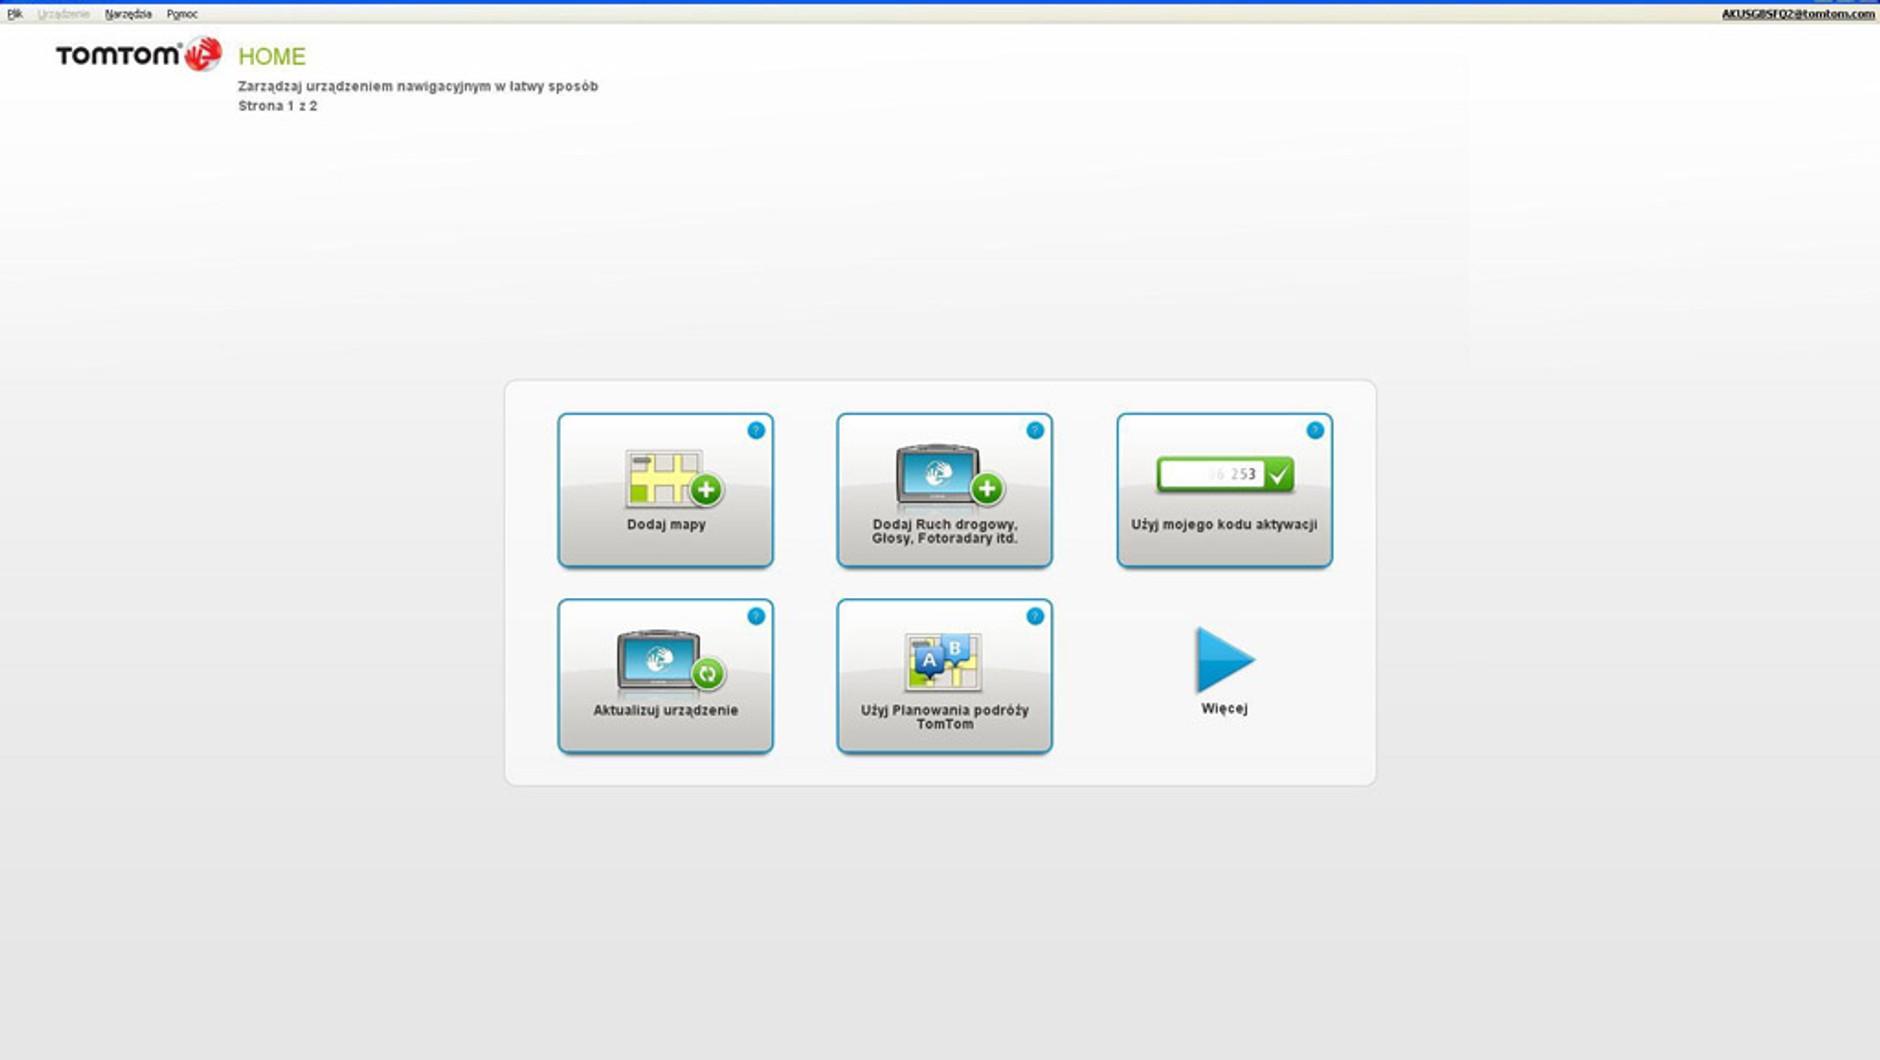
Task: Click the activation code field icon
Action: coord(1225,474)
